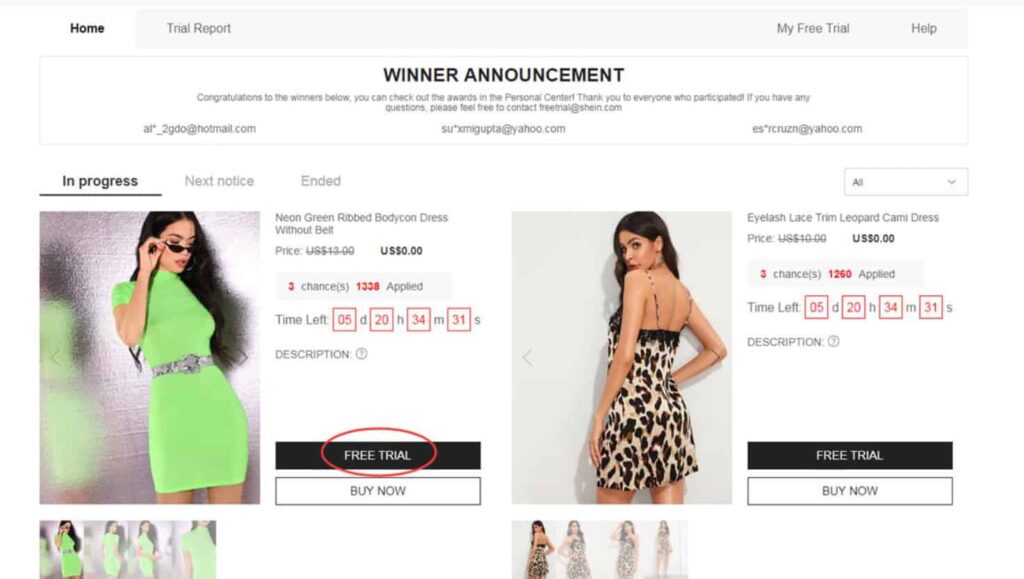
Task: Open the Eyelash Lace Trim Leopard Cami Dress title
Action: [842, 217]
